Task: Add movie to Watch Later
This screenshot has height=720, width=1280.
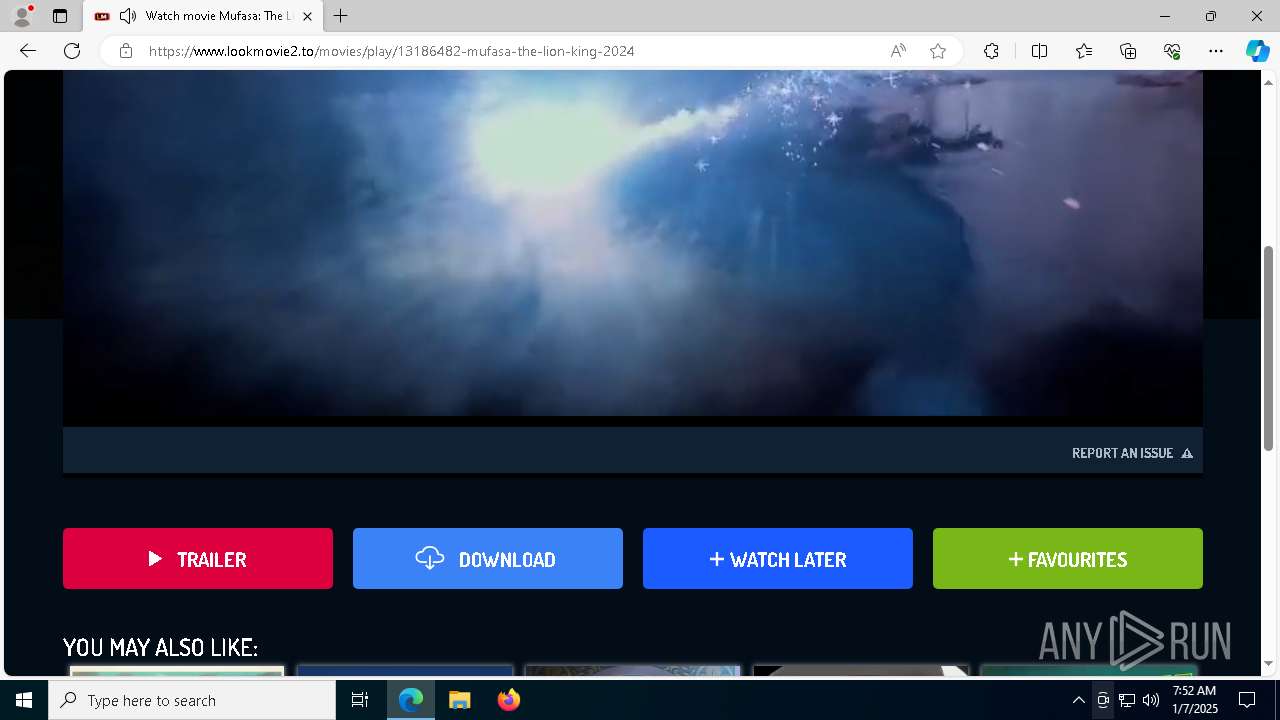Action: coord(778,559)
